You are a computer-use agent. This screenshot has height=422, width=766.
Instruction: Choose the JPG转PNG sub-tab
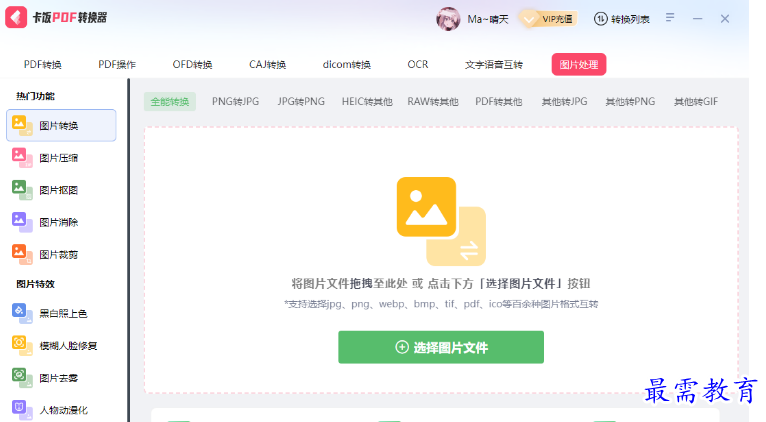point(301,102)
